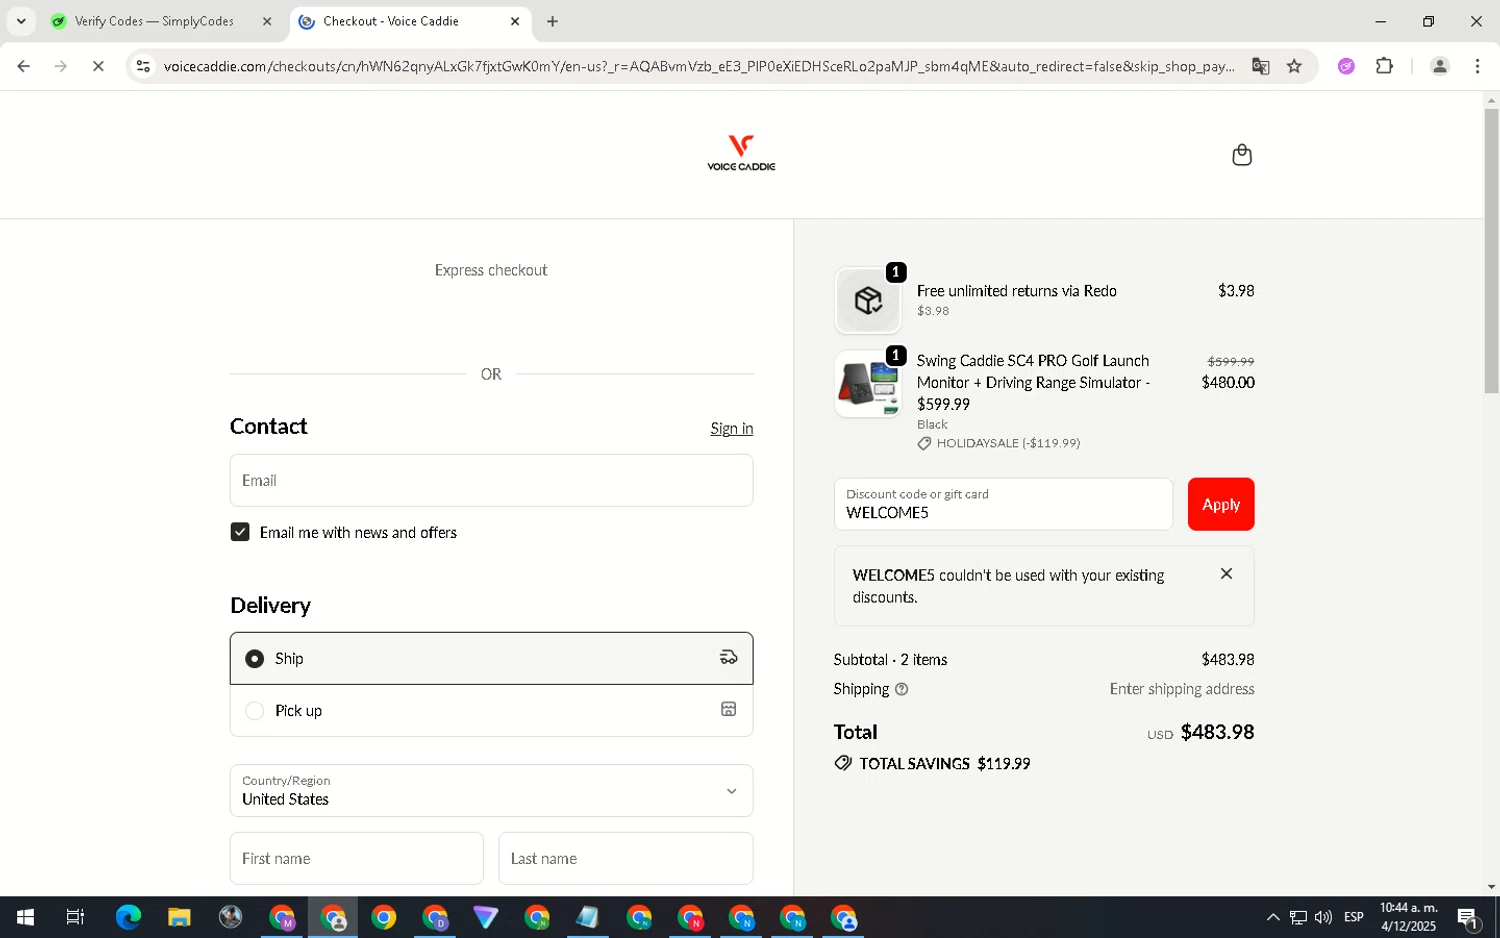Go back to the previous page
Screen dimensions: 1500x938
click(23, 66)
